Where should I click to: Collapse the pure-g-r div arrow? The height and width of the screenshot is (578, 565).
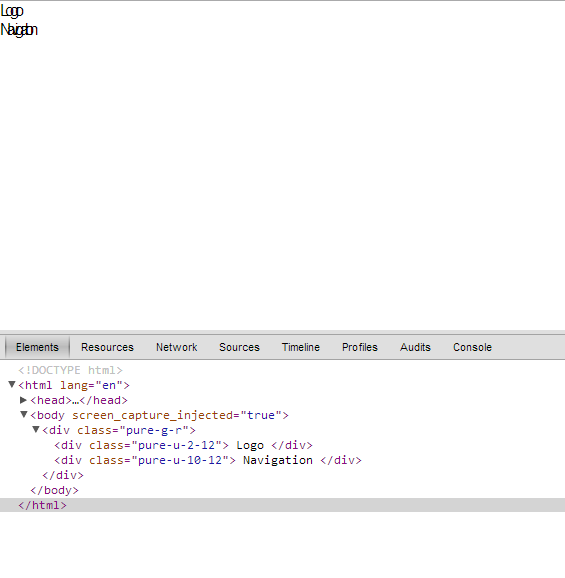click(36, 430)
